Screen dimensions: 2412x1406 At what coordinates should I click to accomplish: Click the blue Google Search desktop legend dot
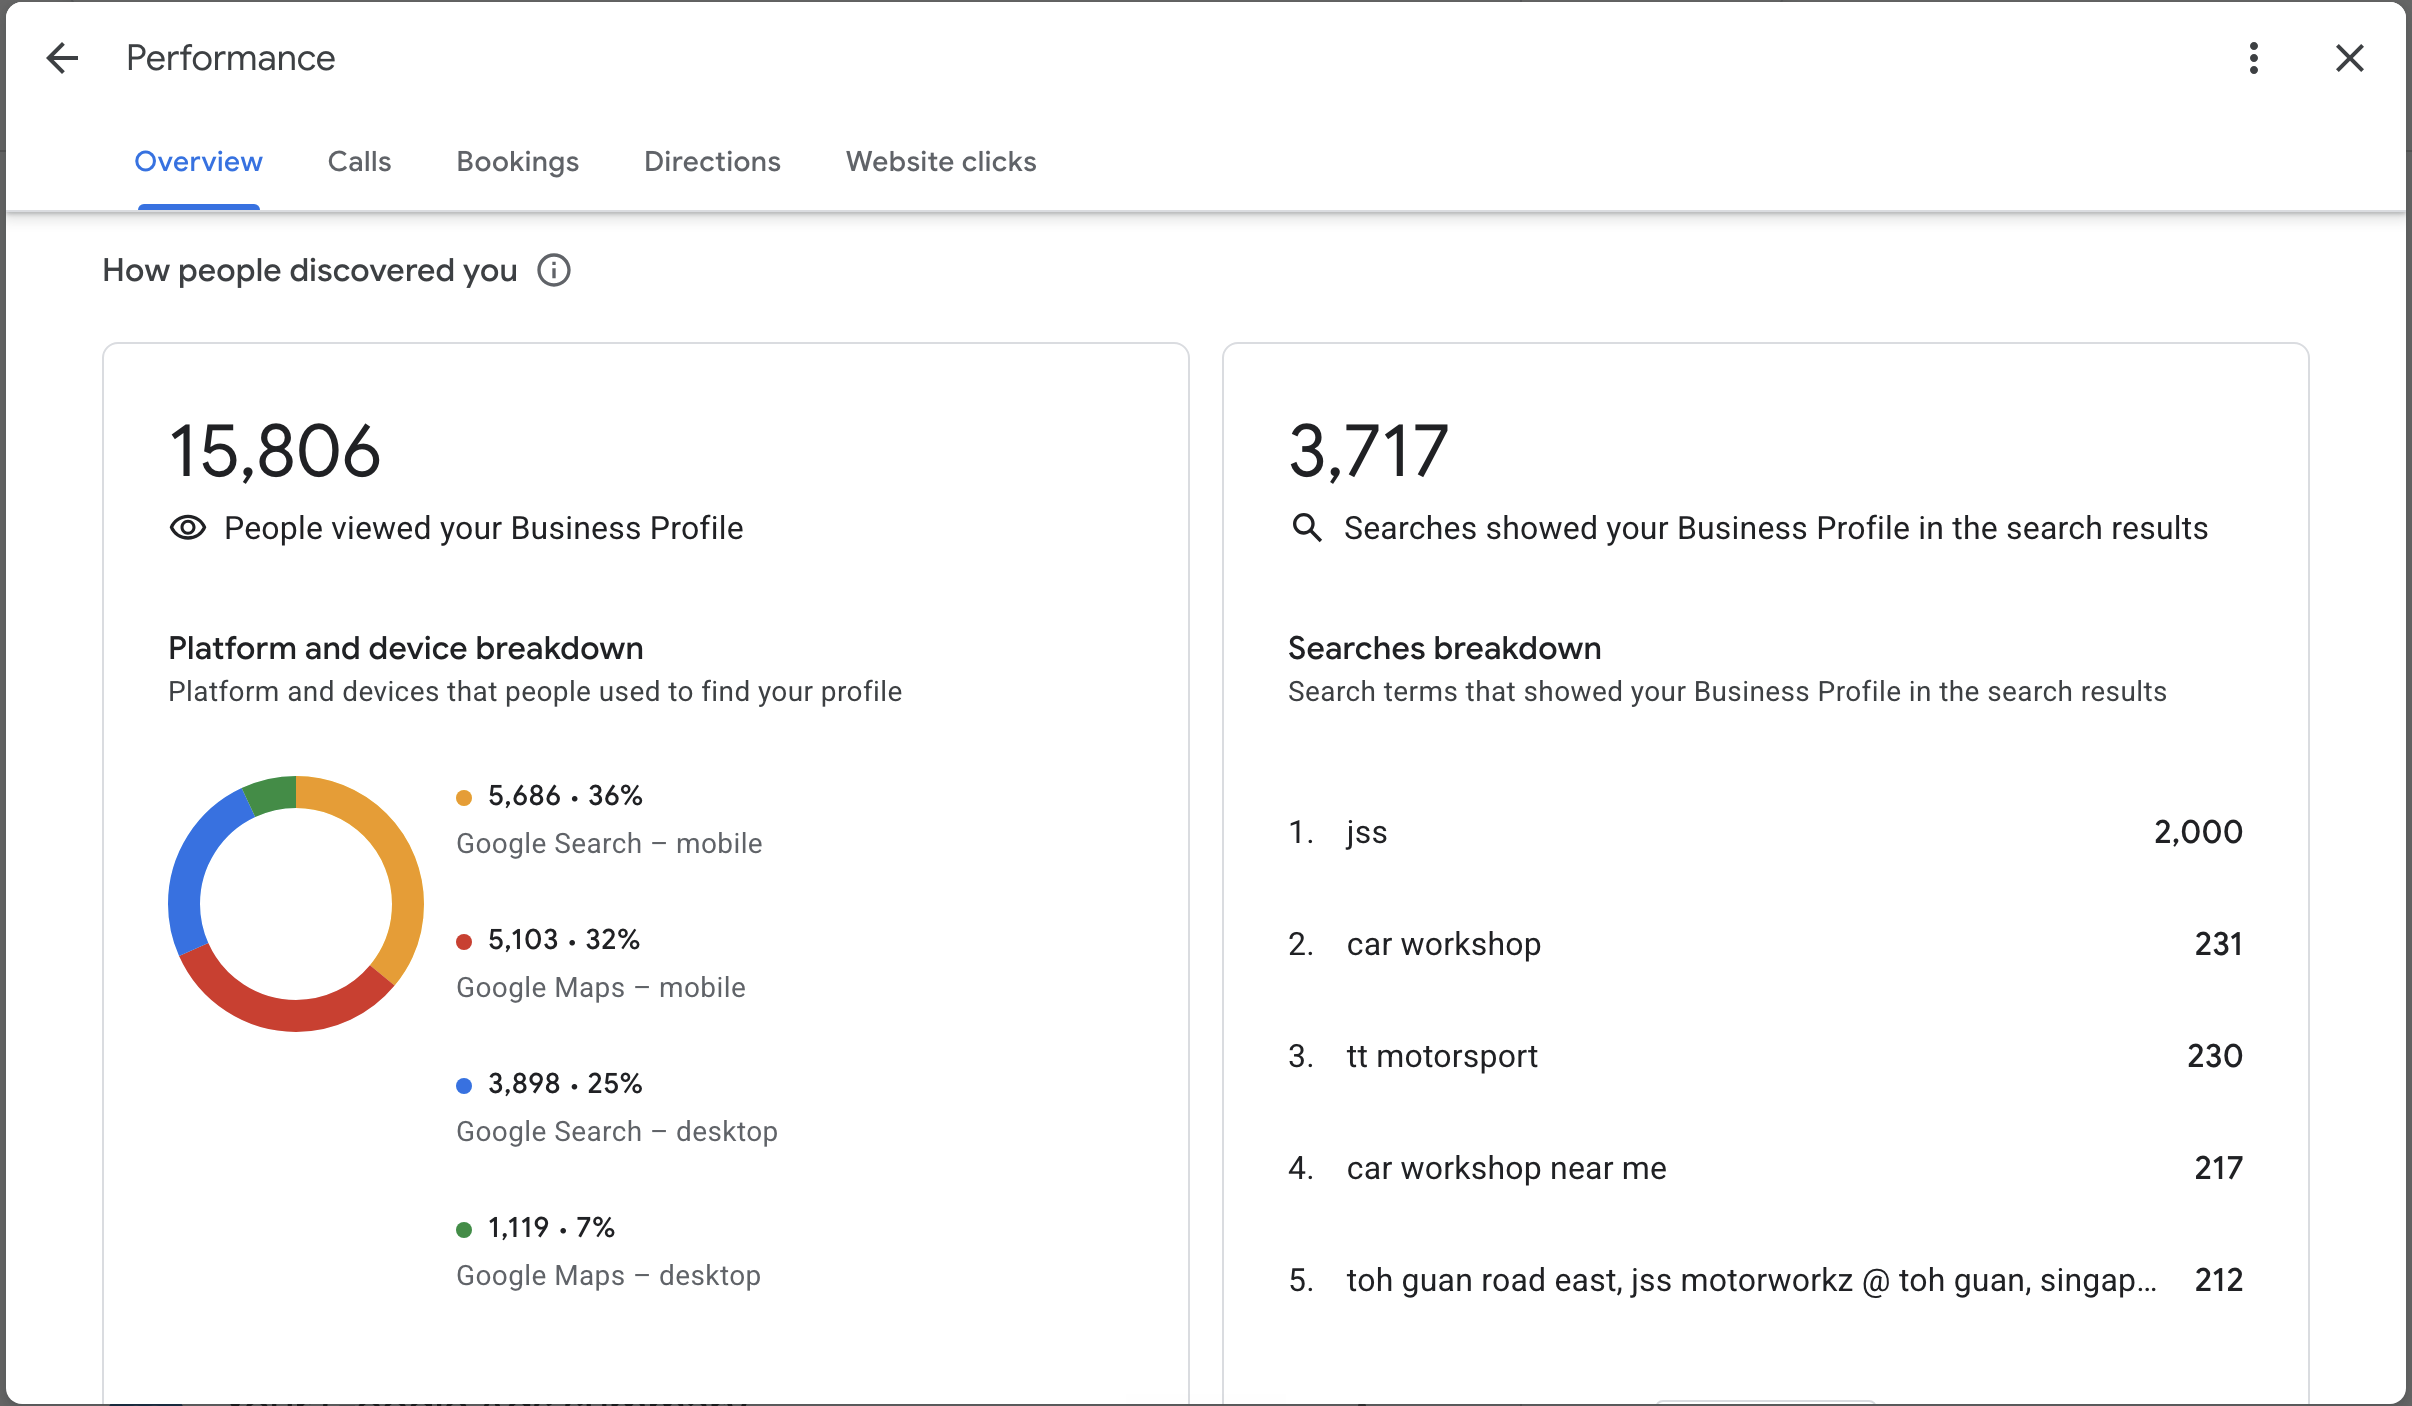(464, 1086)
